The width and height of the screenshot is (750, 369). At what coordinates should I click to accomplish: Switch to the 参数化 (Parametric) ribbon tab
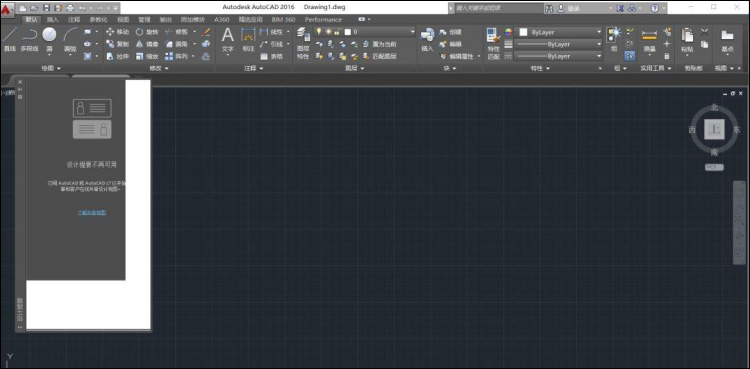pyautogui.click(x=99, y=20)
